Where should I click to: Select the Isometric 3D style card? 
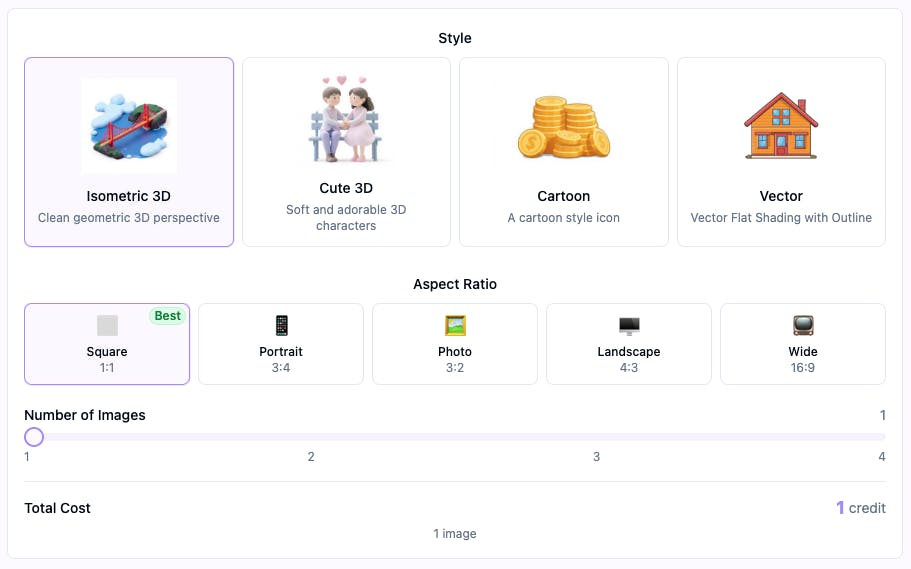(x=129, y=152)
